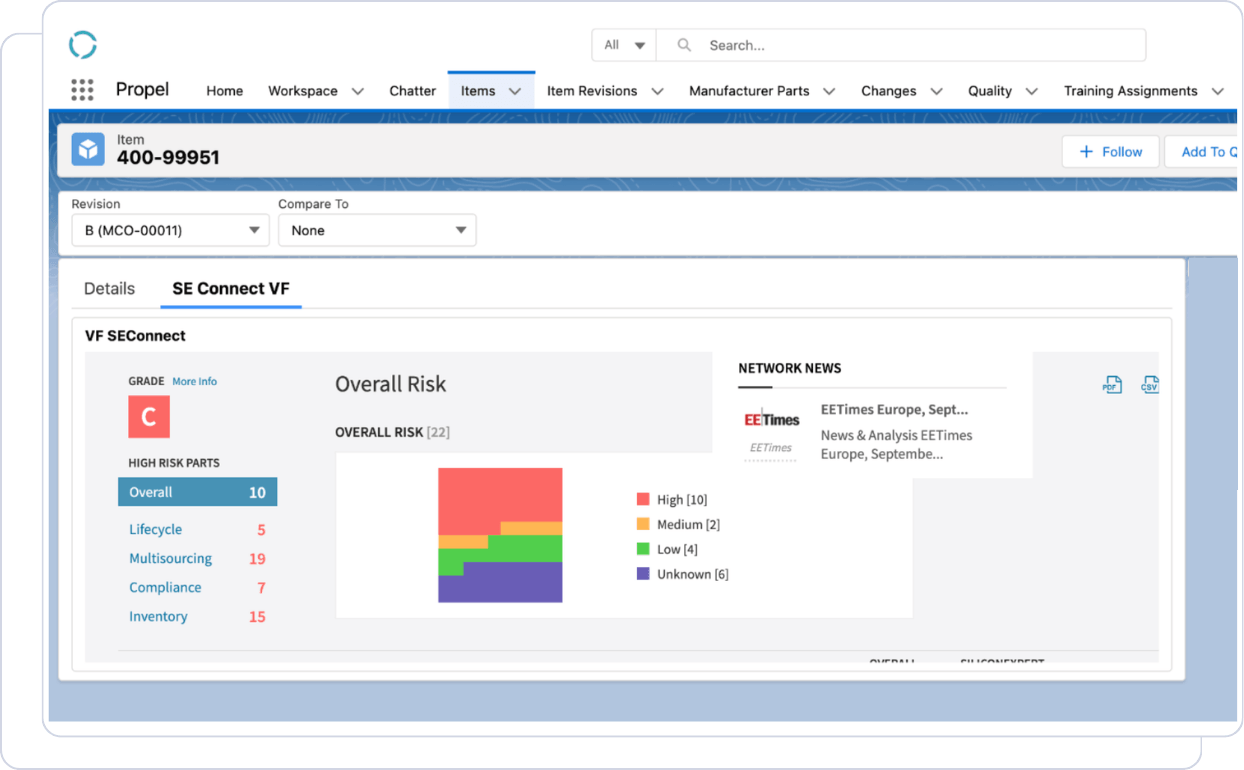Open the Chatter tab
Image resolution: width=1244 pixels, height=770 pixels.
pyautogui.click(x=413, y=91)
